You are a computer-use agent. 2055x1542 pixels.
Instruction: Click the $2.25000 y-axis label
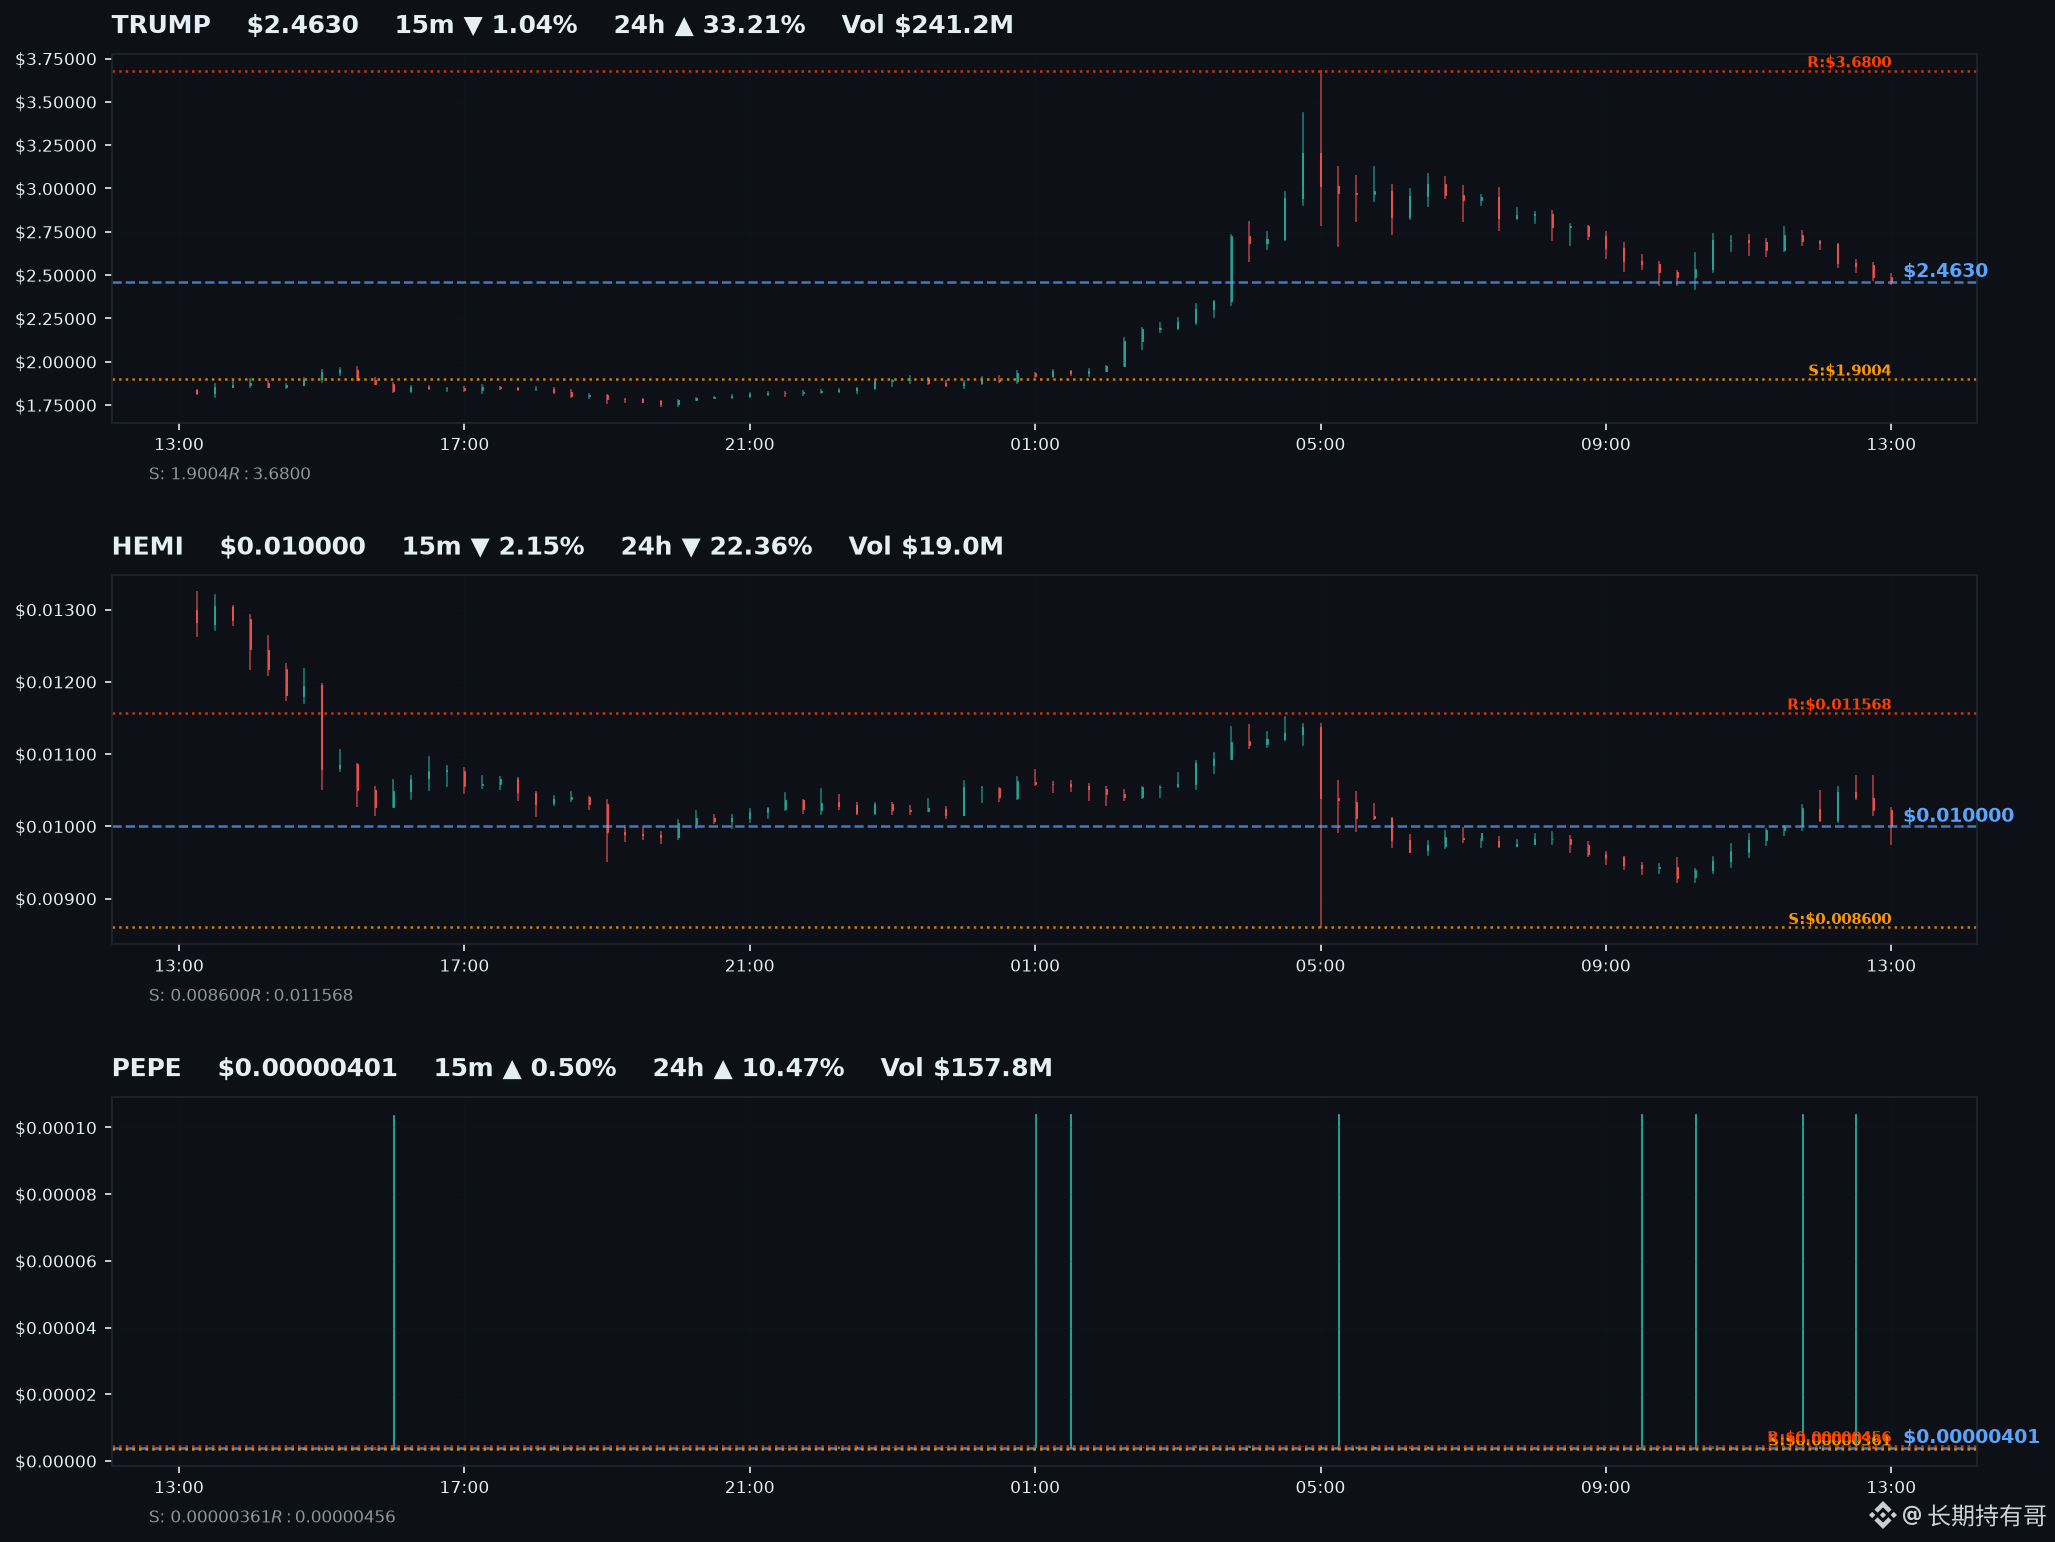56,319
